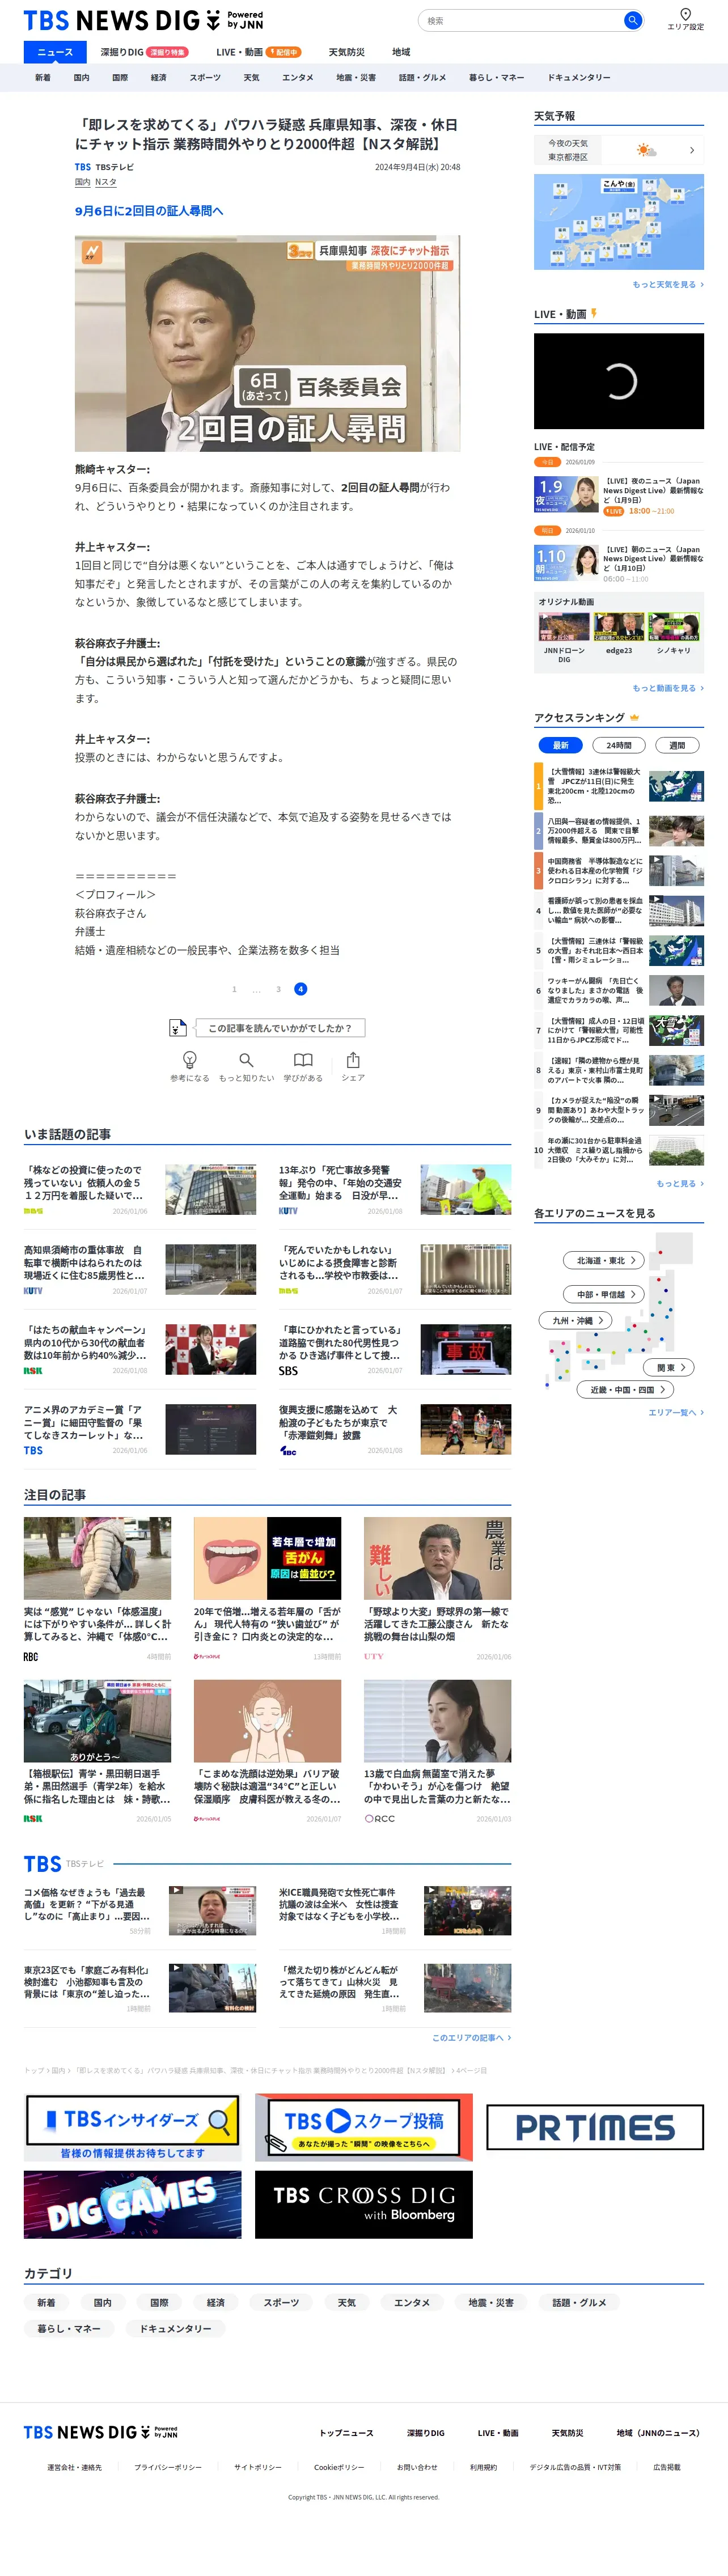The image size is (728, 2576).
Task: Open the 九州・沖縄 area button
Action: (575, 1320)
